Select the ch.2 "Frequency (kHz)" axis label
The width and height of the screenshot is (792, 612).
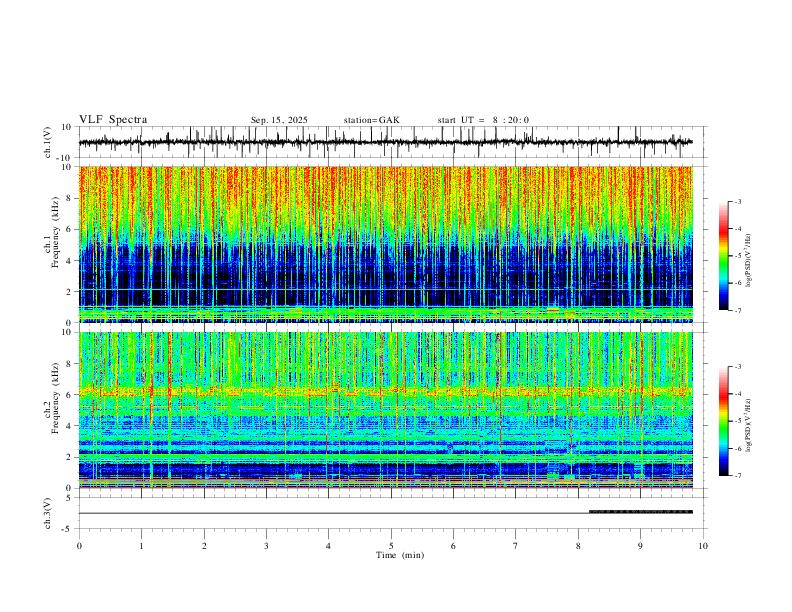(x=55, y=398)
